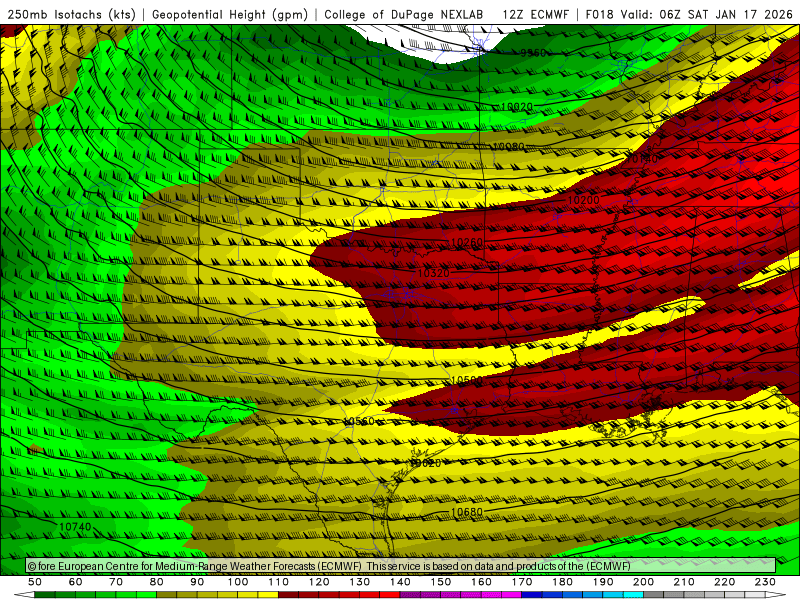
Task: Click the 100 value on the color scale
Action: pyautogui.click(x=238, y=582)
